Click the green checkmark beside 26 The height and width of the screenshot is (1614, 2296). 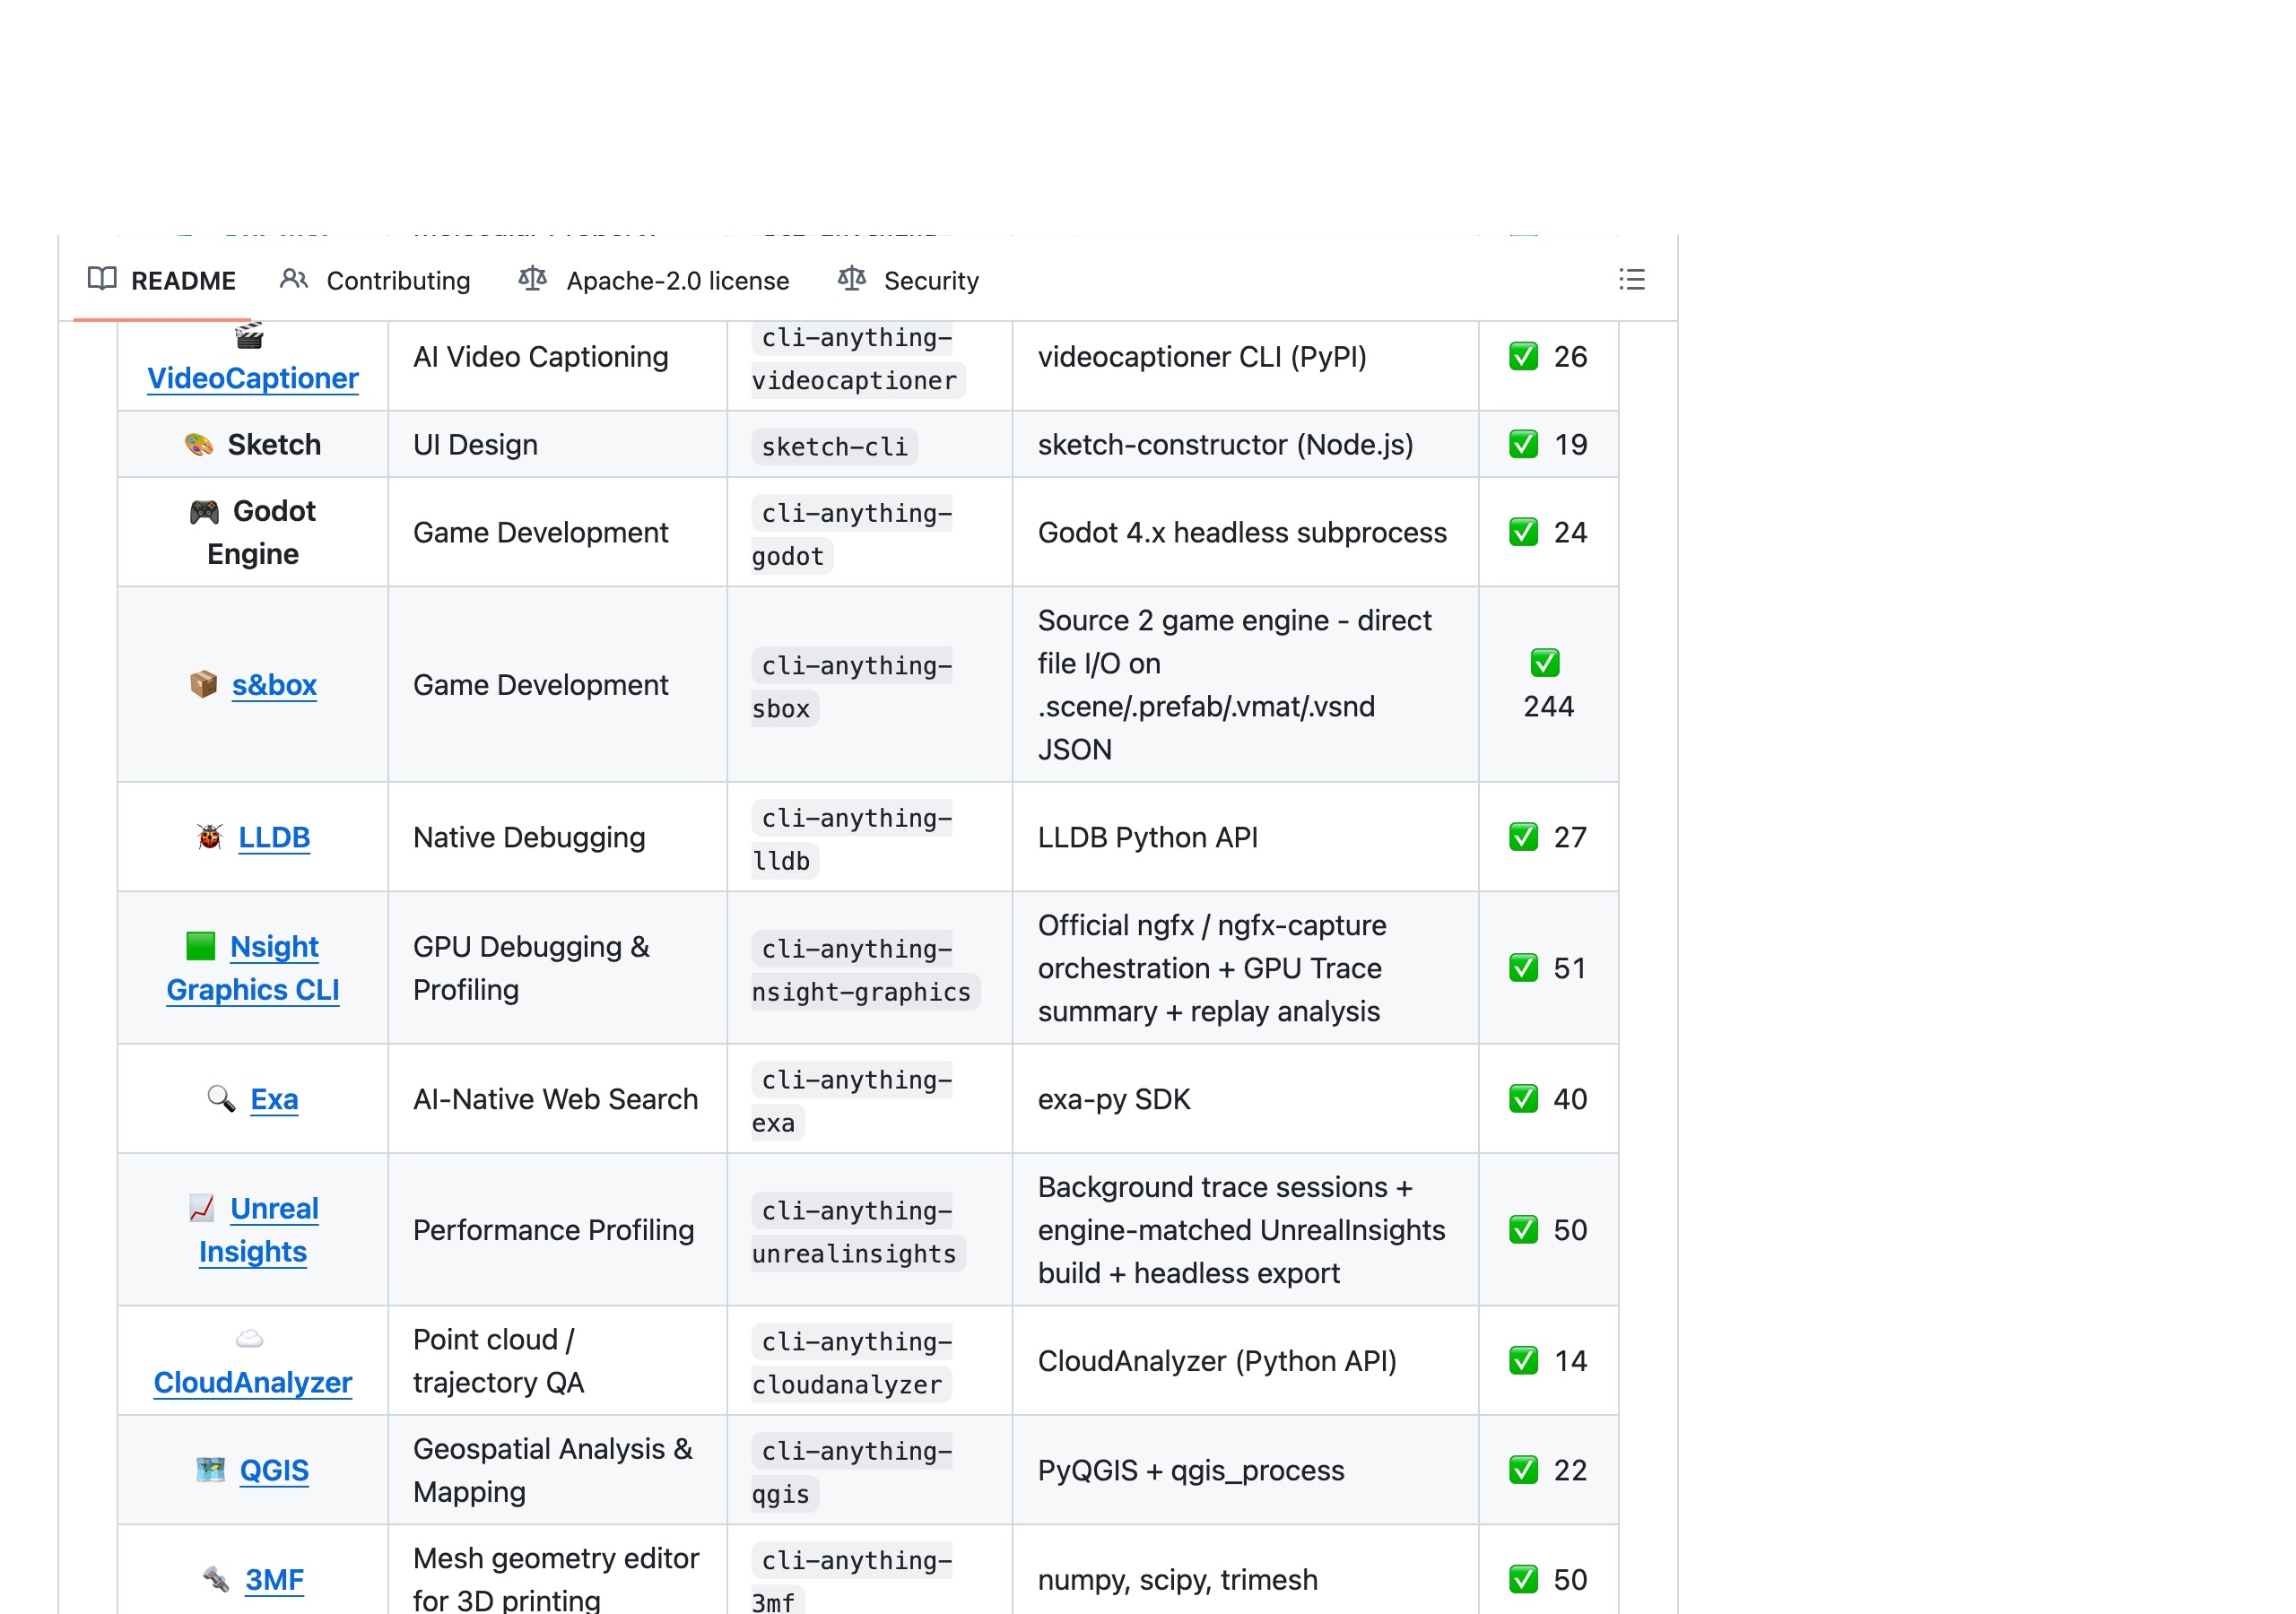[1523, 357]
